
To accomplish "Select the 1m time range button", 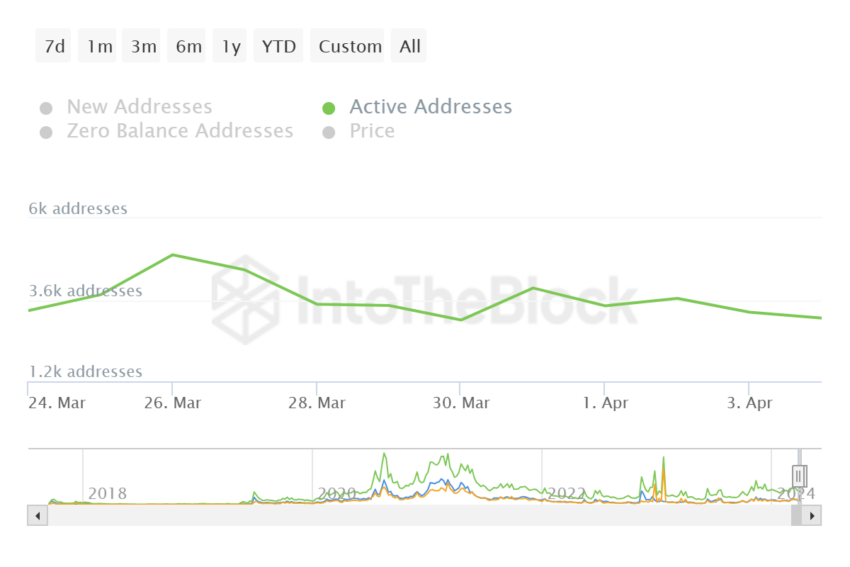I will (99, 46).
